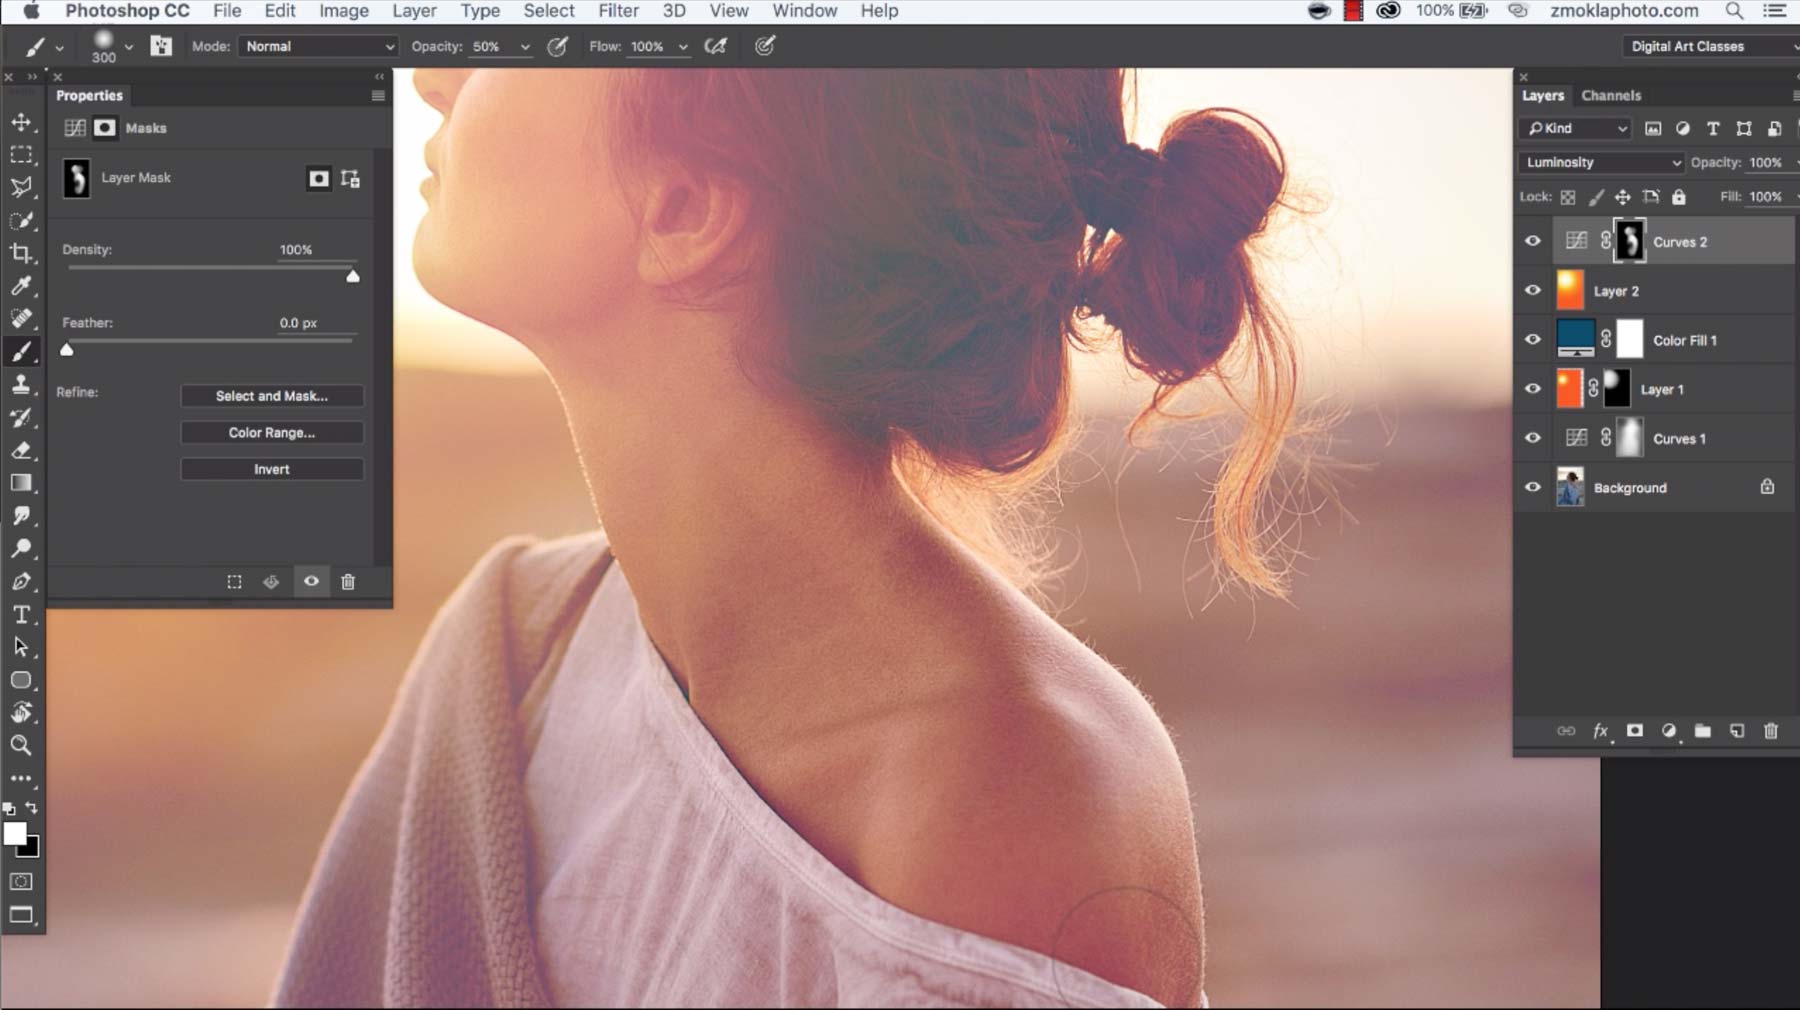The width and height of the screenshot is (1800, 1010).
Task: Select the Type tool
Action: [x=21, y=614]
